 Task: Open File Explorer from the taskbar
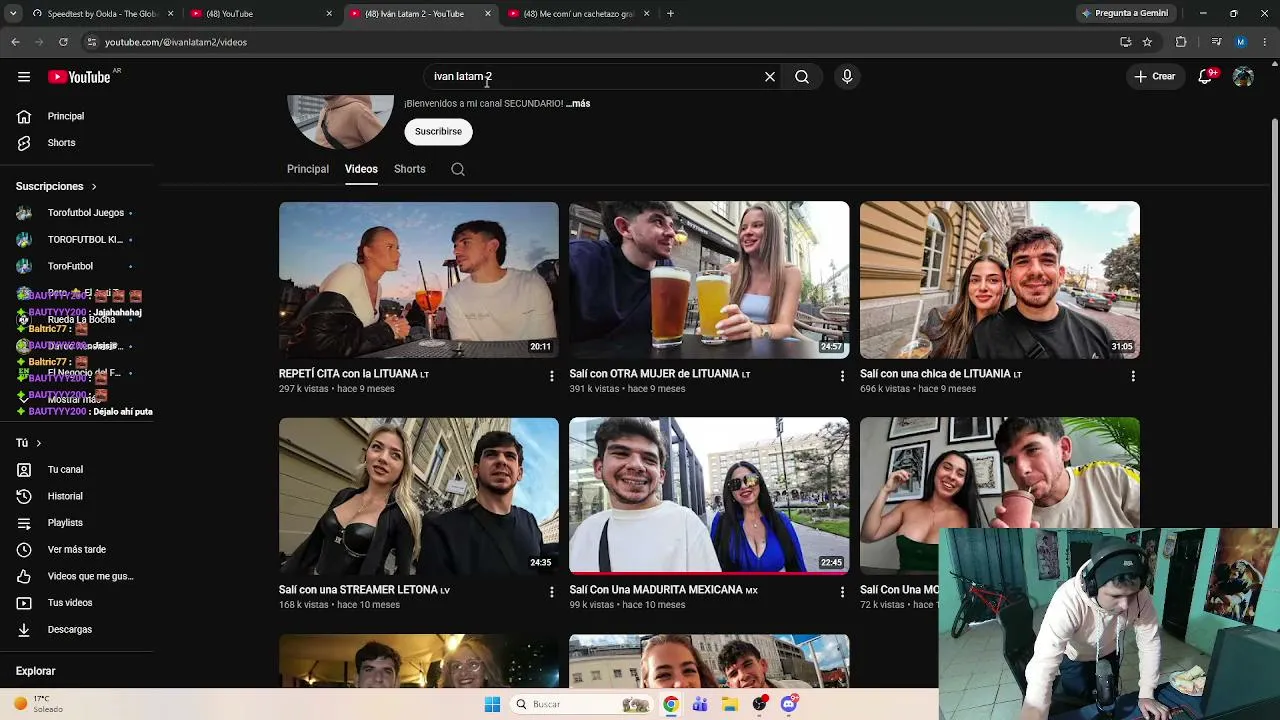(x=730, y=705)
